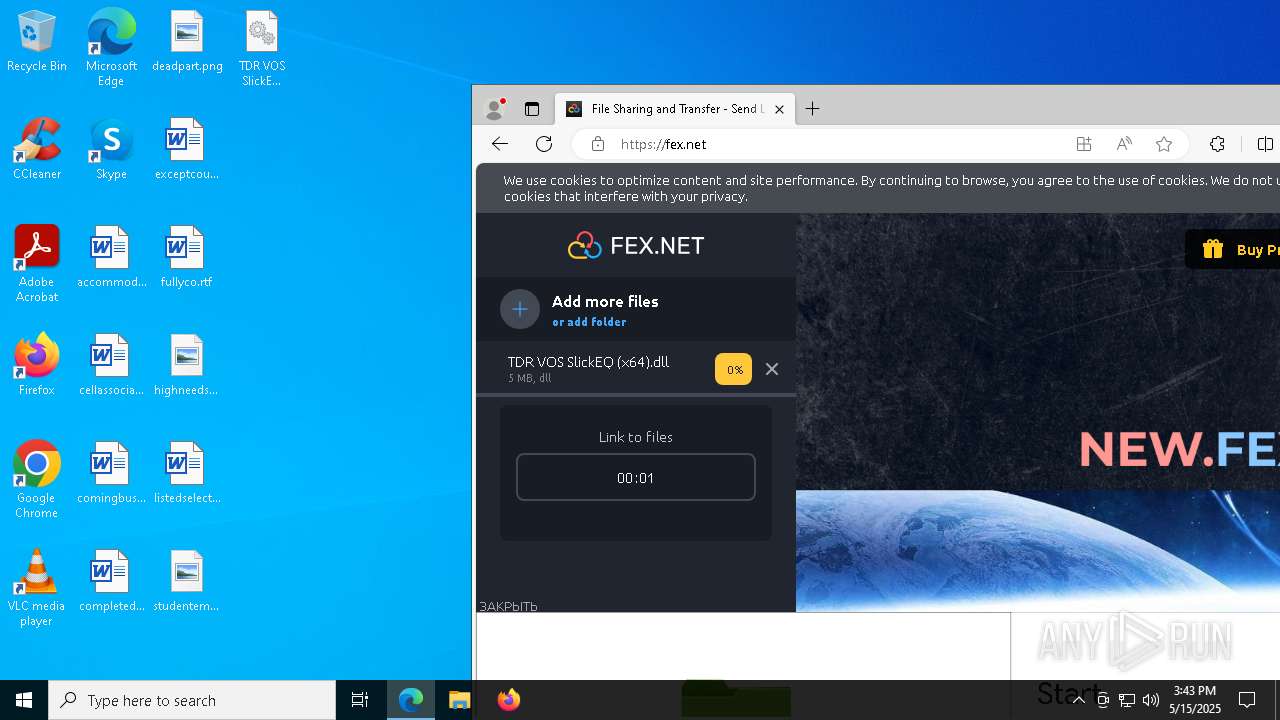Click the Link to files 00:01 field
Viewport: 1280px width, 720px height.
636,477
